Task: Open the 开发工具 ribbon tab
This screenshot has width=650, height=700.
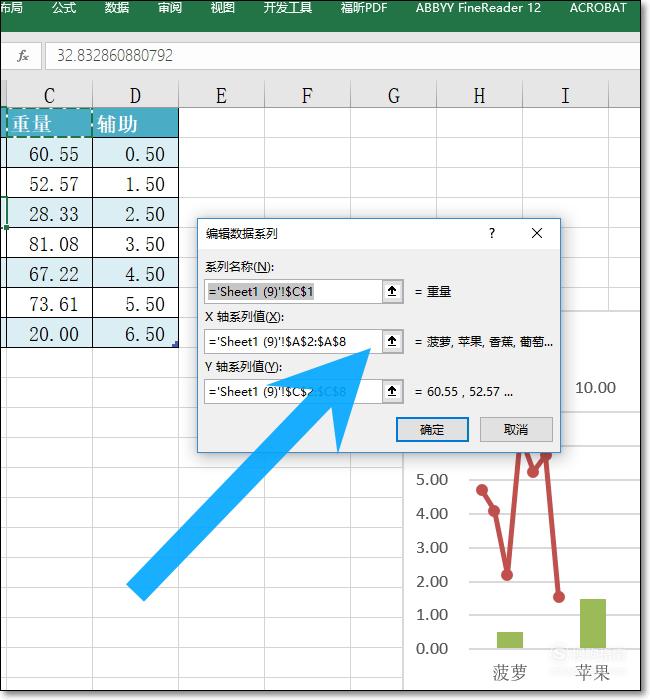Action: (x=288, y=8)
